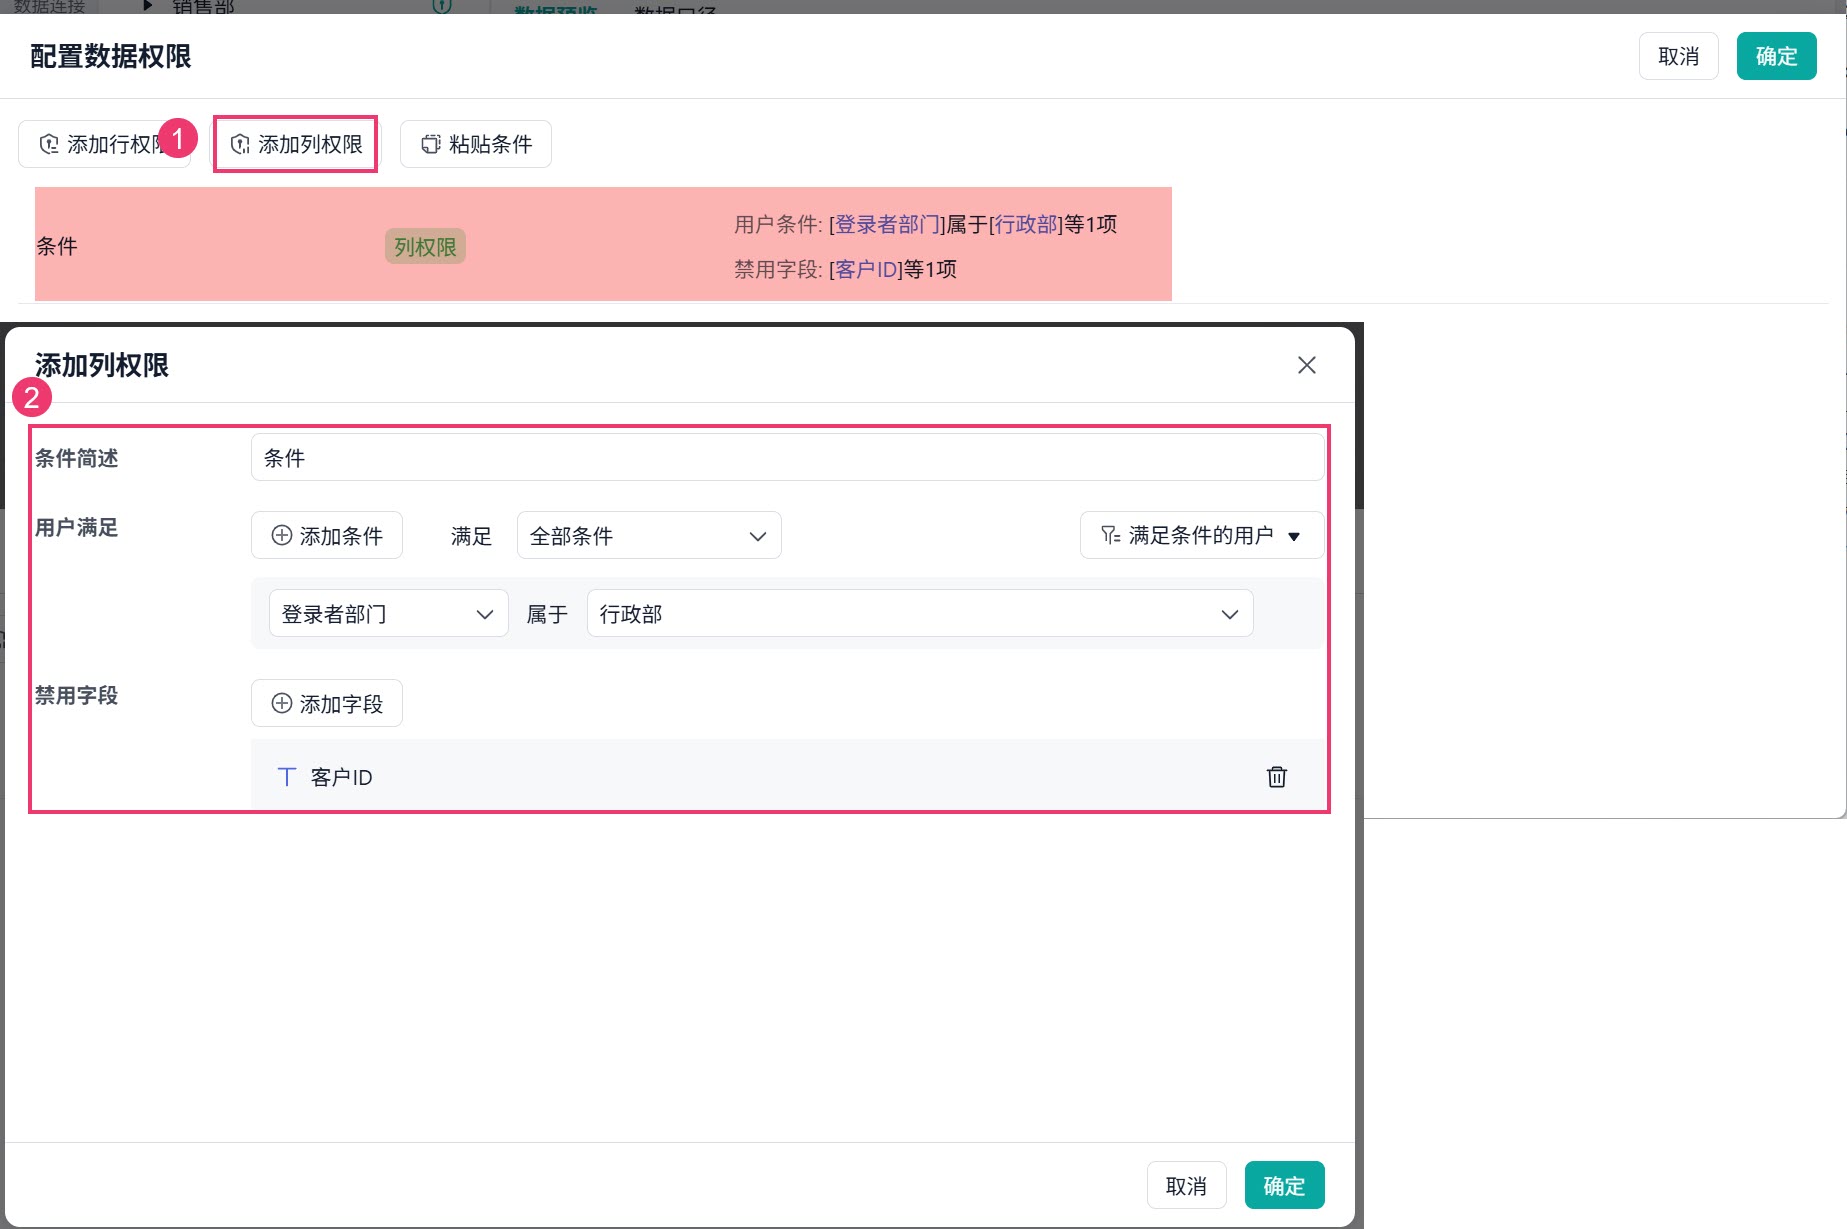
Task: Click the shield icon on 添加行权限
Action: click(48, 144)
